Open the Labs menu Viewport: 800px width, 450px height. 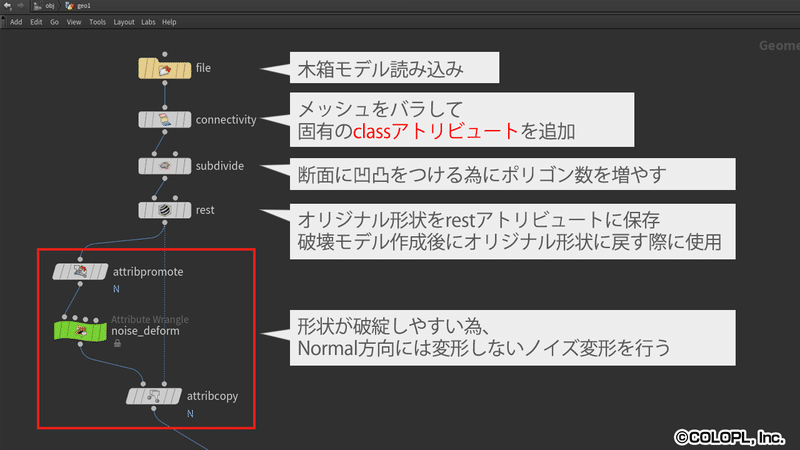point(148,22)
